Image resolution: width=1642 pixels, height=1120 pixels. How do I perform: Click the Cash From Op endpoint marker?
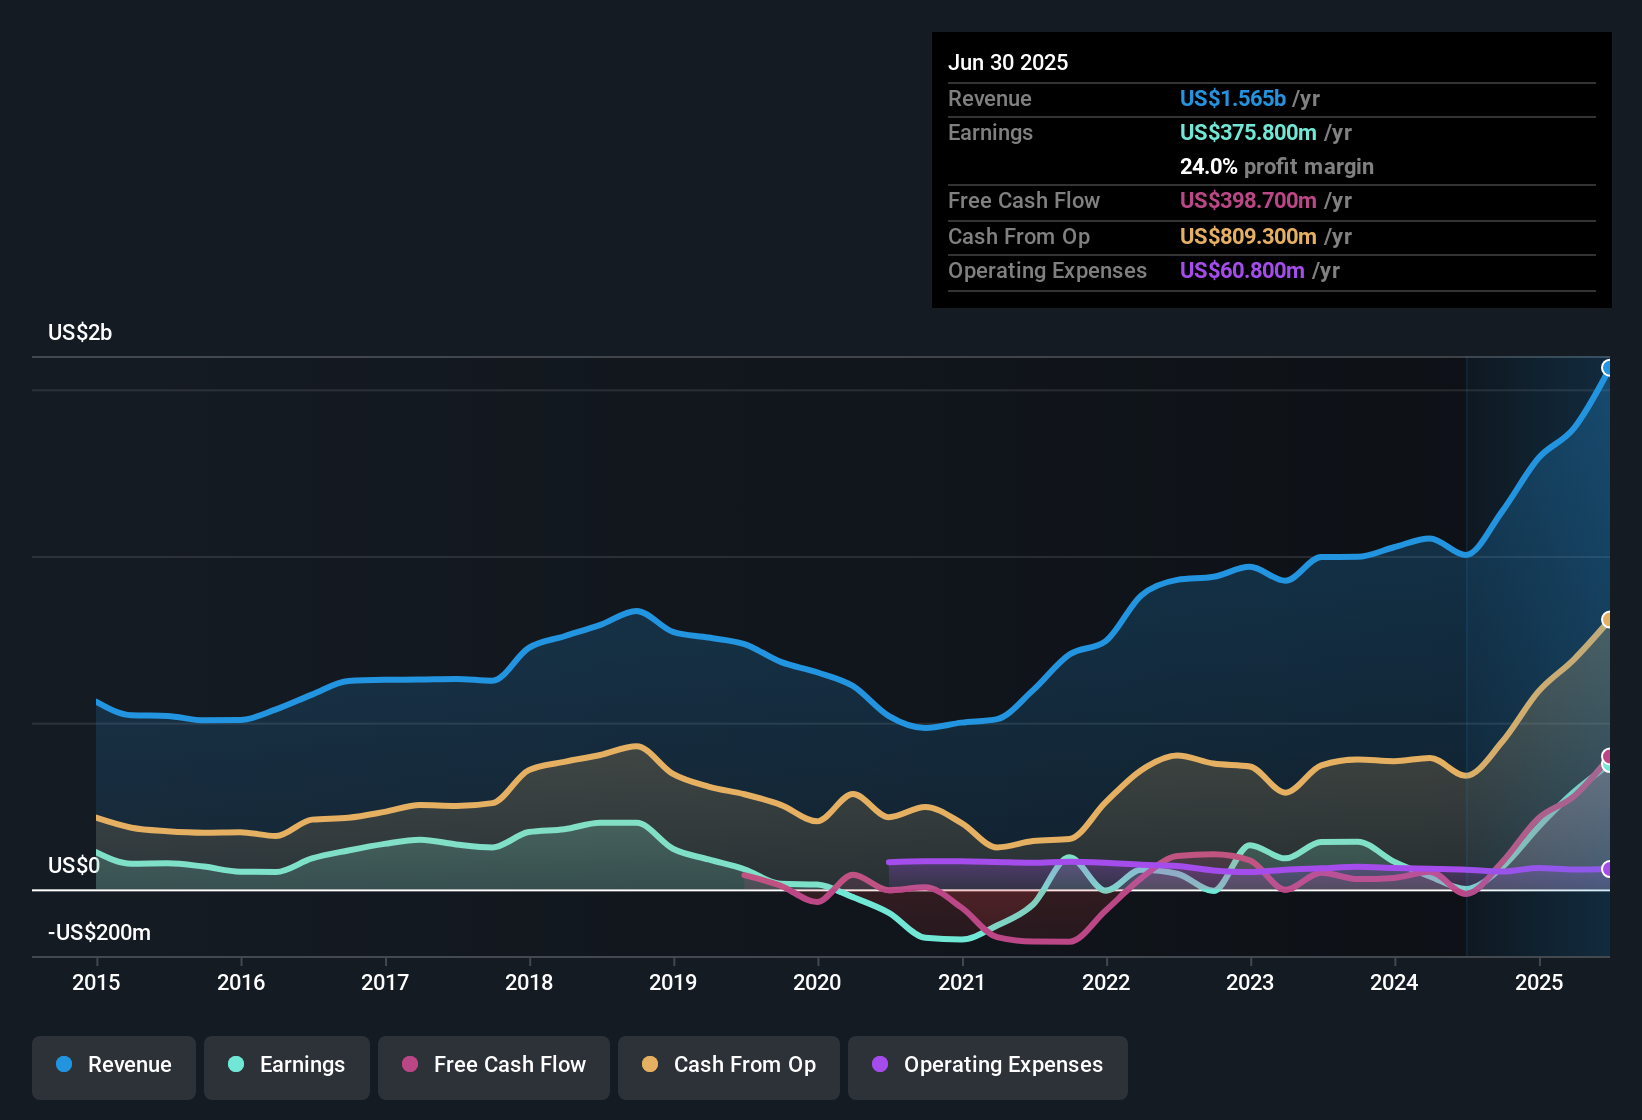pos(1608,620)
